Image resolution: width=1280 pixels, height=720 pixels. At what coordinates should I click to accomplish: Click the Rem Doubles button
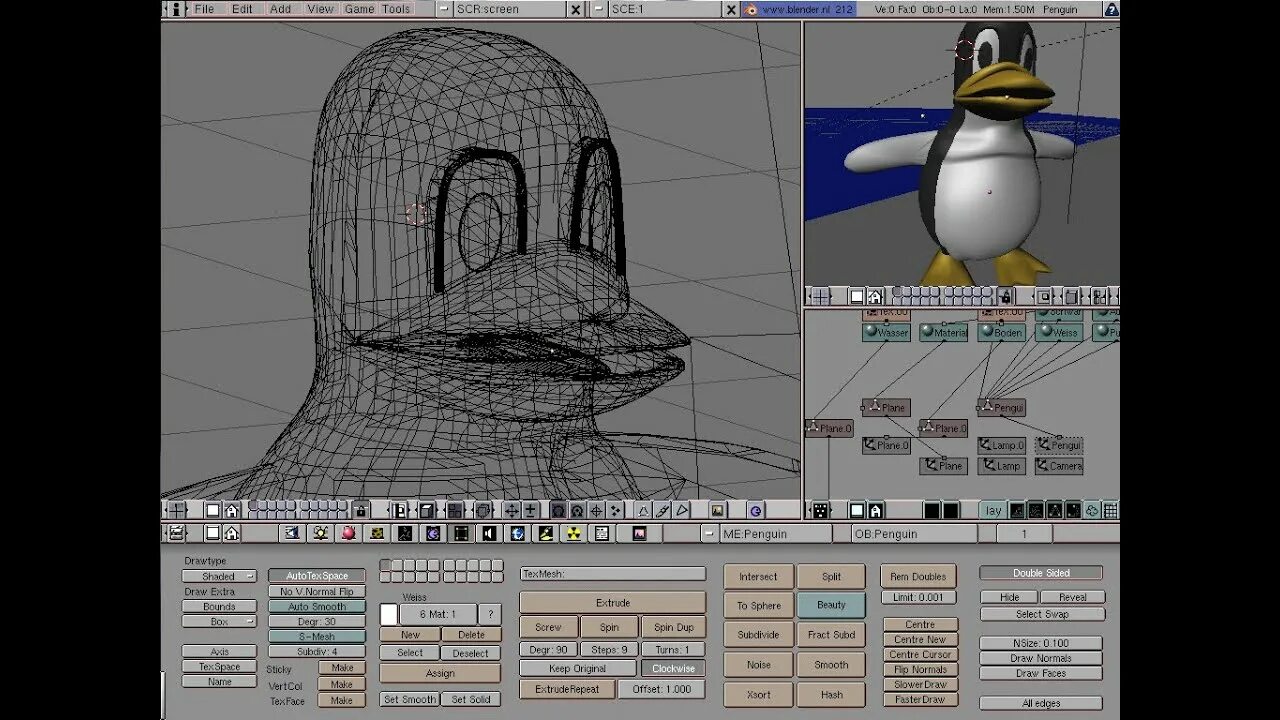click(x=918, y=577)
